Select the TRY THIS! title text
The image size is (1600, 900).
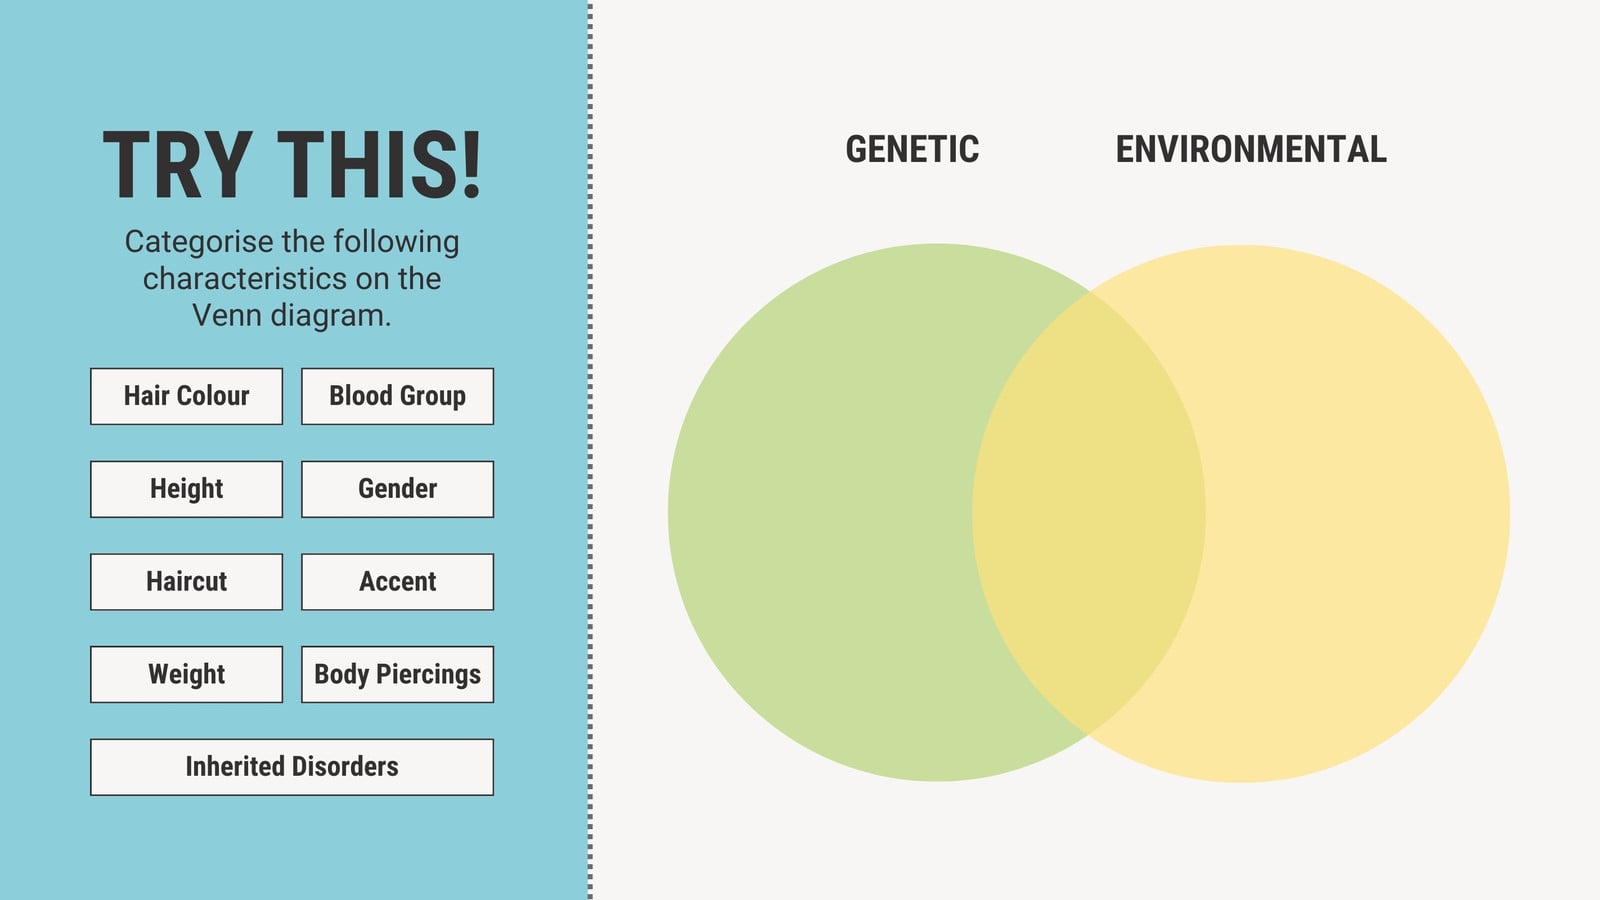[292, 166]
